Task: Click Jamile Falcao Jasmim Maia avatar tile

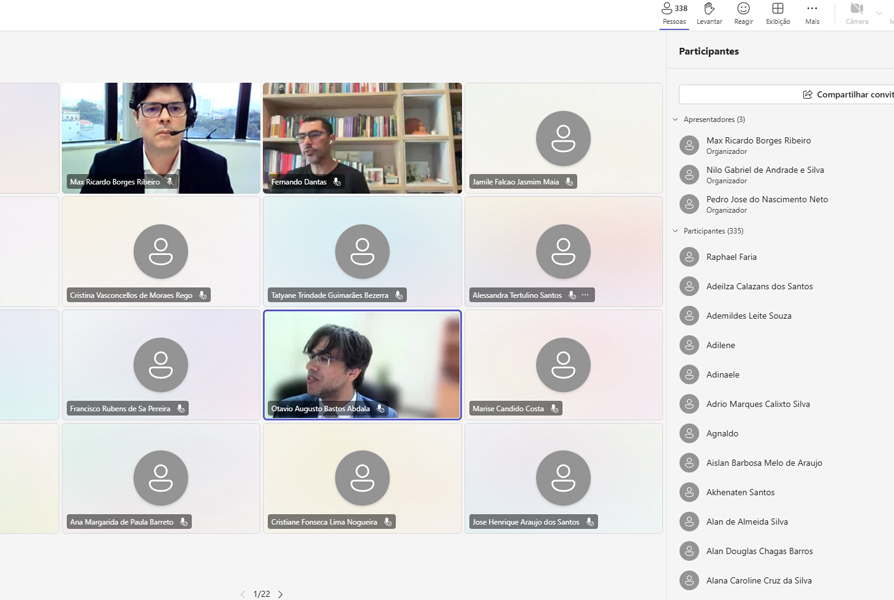Action: coord(563,138)
